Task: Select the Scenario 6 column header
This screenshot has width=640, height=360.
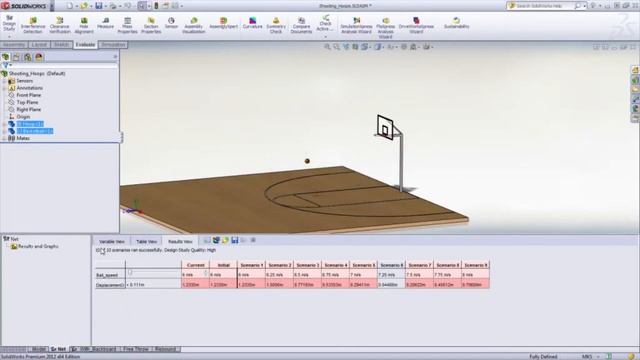Action: (x=391, y=265)
